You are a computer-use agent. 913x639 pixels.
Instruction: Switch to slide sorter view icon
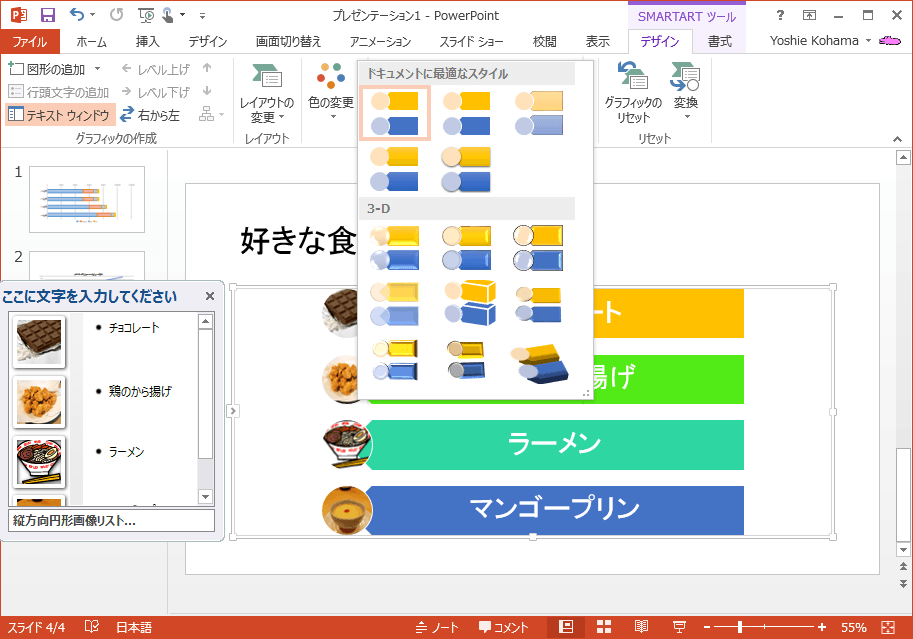click(x=604, y=627)
